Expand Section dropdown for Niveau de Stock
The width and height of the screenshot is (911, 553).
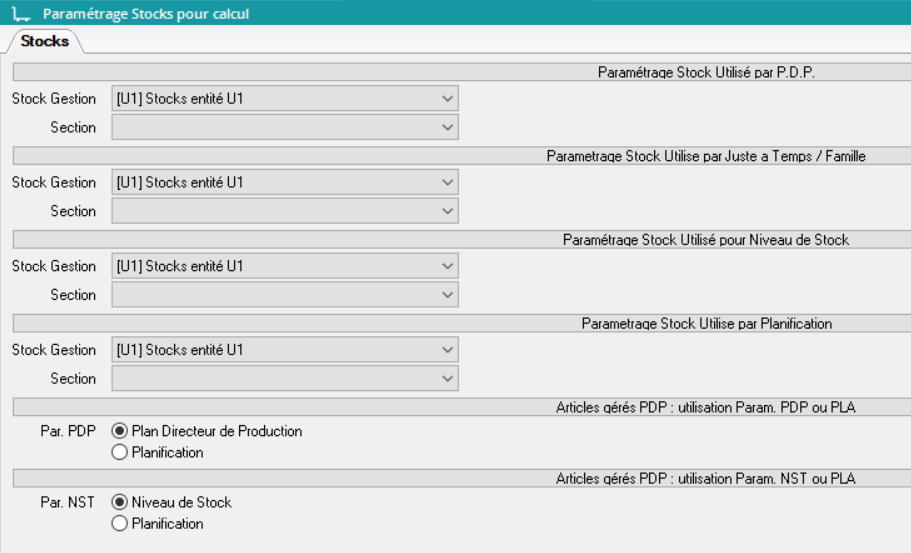284,296
